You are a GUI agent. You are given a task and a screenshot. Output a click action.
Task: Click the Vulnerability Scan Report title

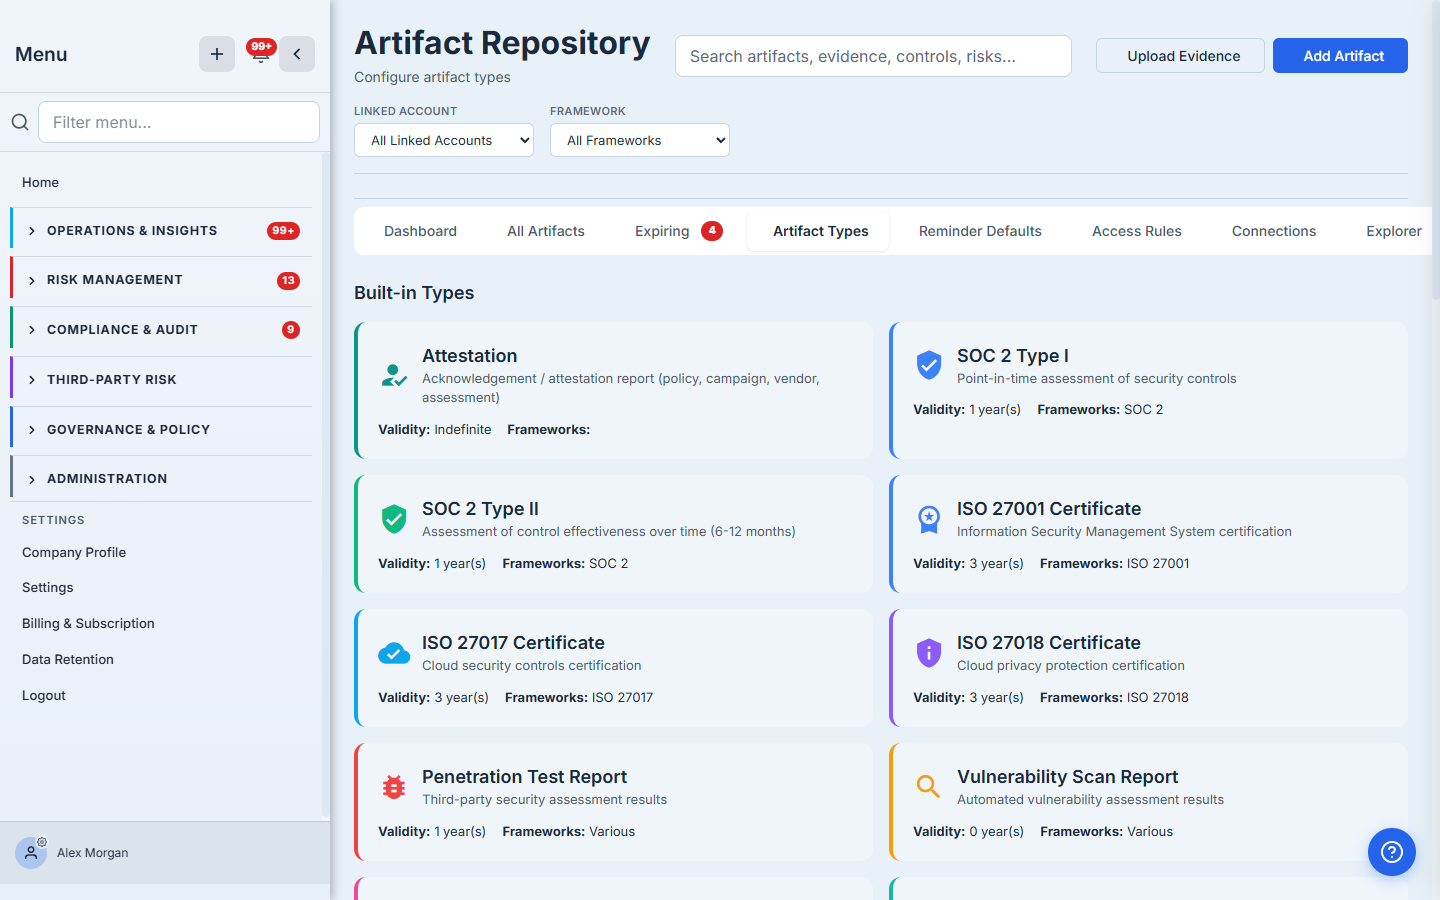click(1067, 777)
